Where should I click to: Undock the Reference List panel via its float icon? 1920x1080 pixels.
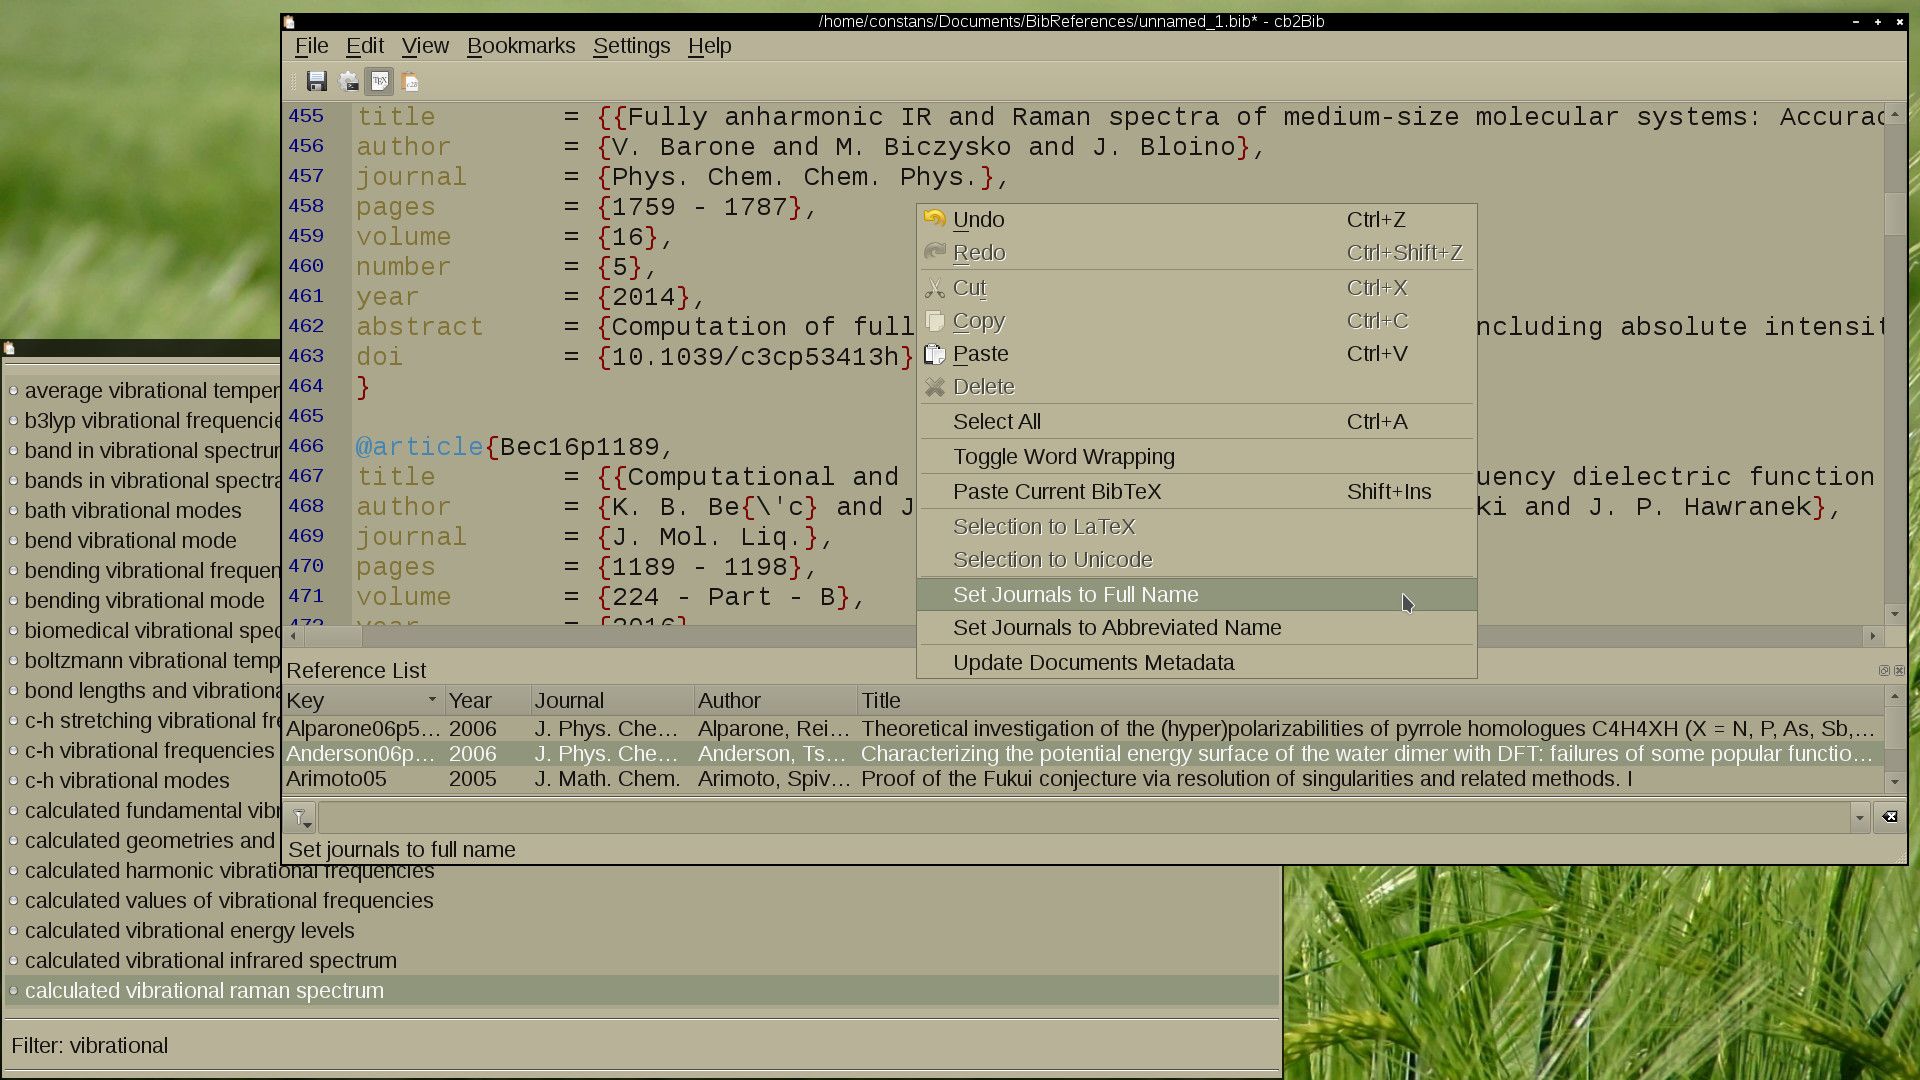pyautogui.click(x=1884, y=671)
